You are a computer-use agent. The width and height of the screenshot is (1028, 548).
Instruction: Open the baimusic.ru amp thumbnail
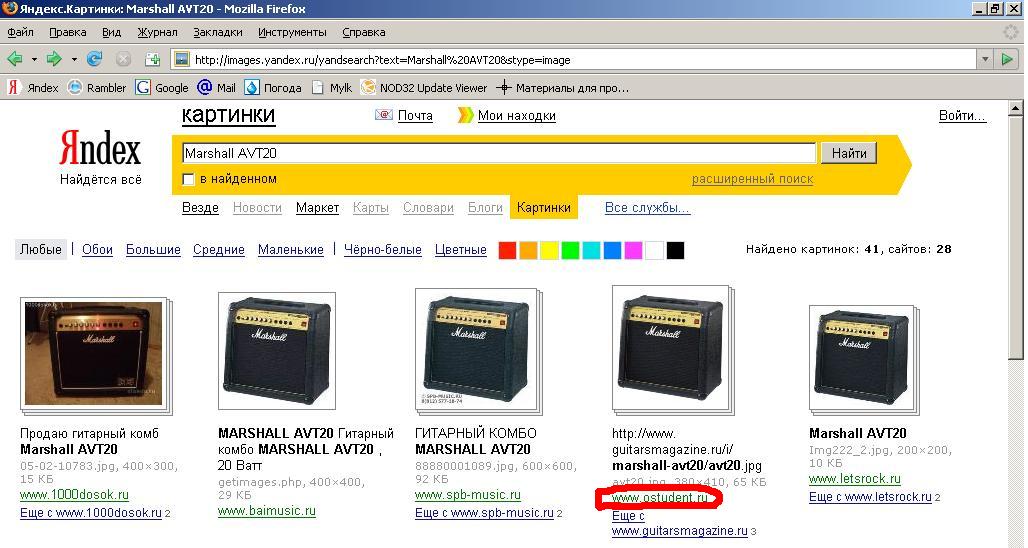277,351
